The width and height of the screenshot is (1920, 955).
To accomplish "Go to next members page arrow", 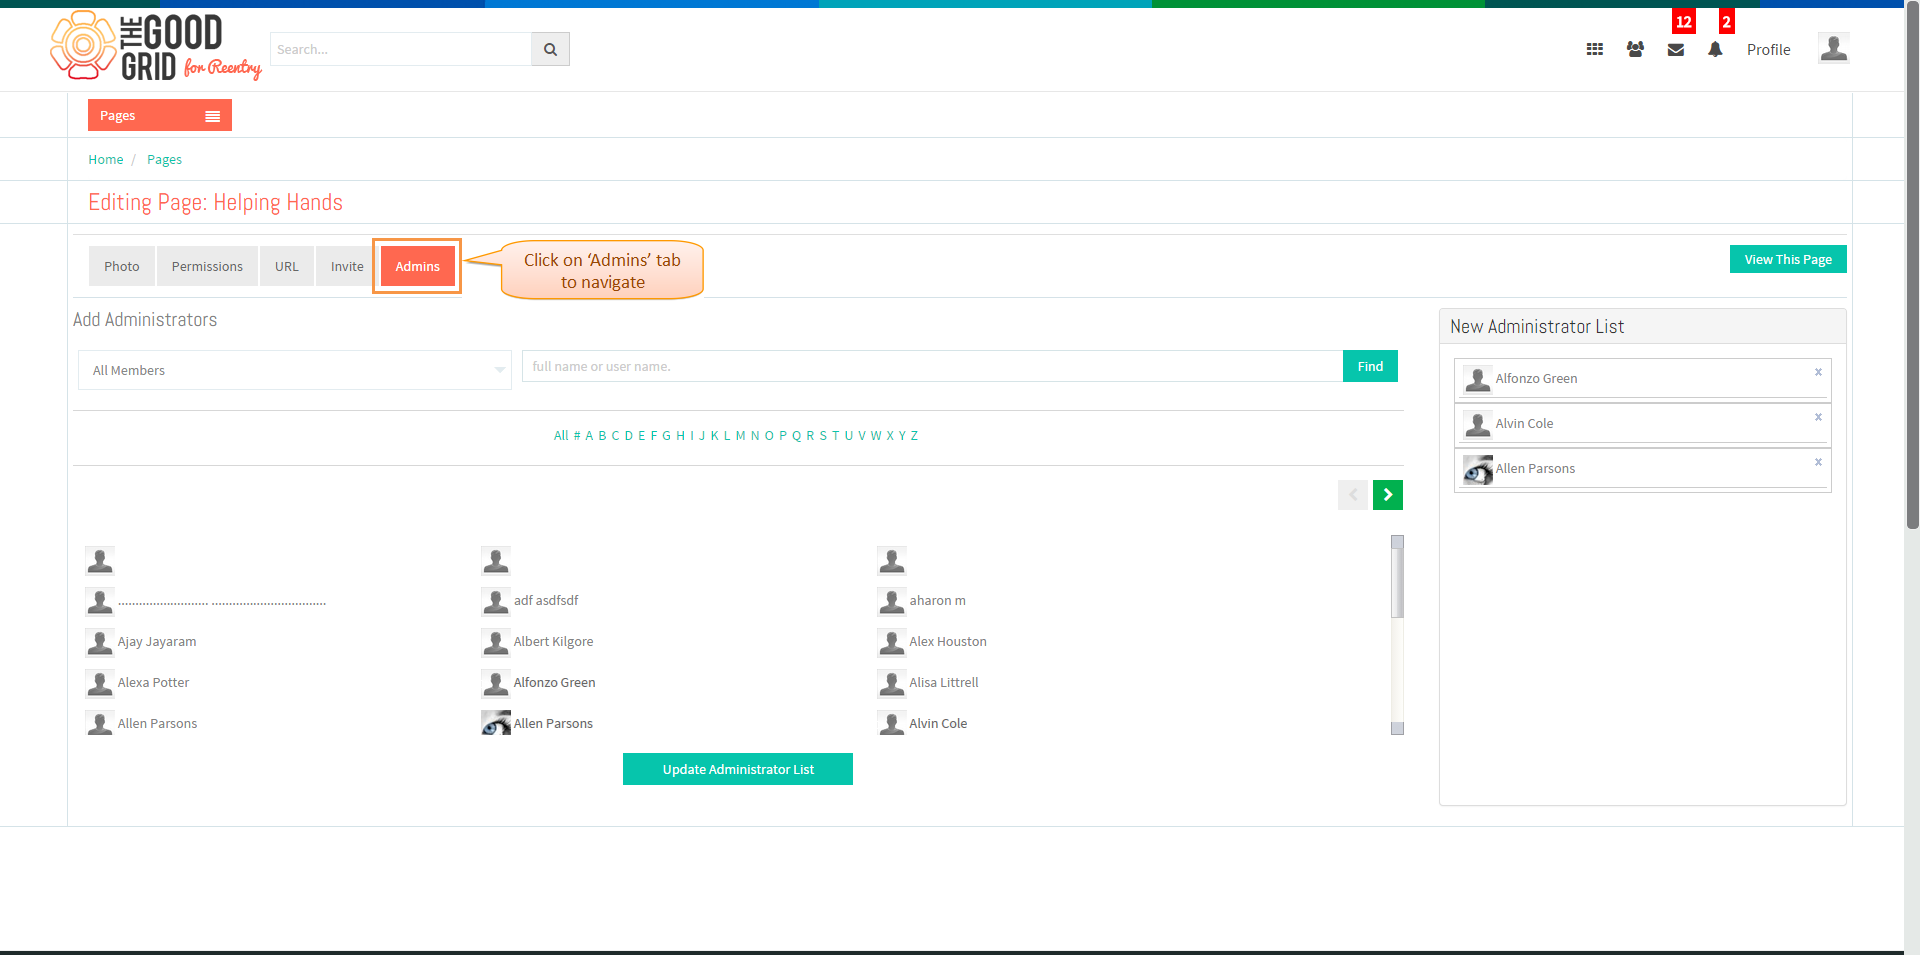I will [1388, 495].
